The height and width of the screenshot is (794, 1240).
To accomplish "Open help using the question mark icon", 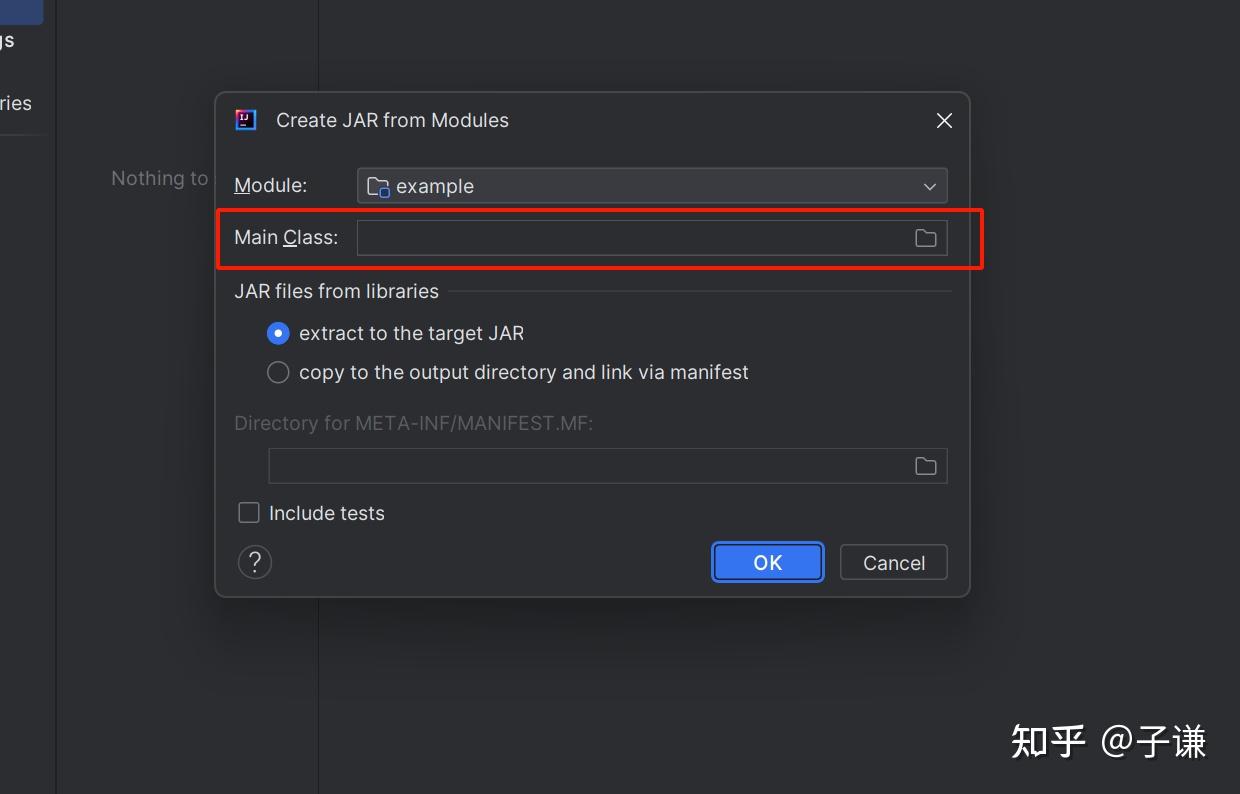I will click(254, 562).
